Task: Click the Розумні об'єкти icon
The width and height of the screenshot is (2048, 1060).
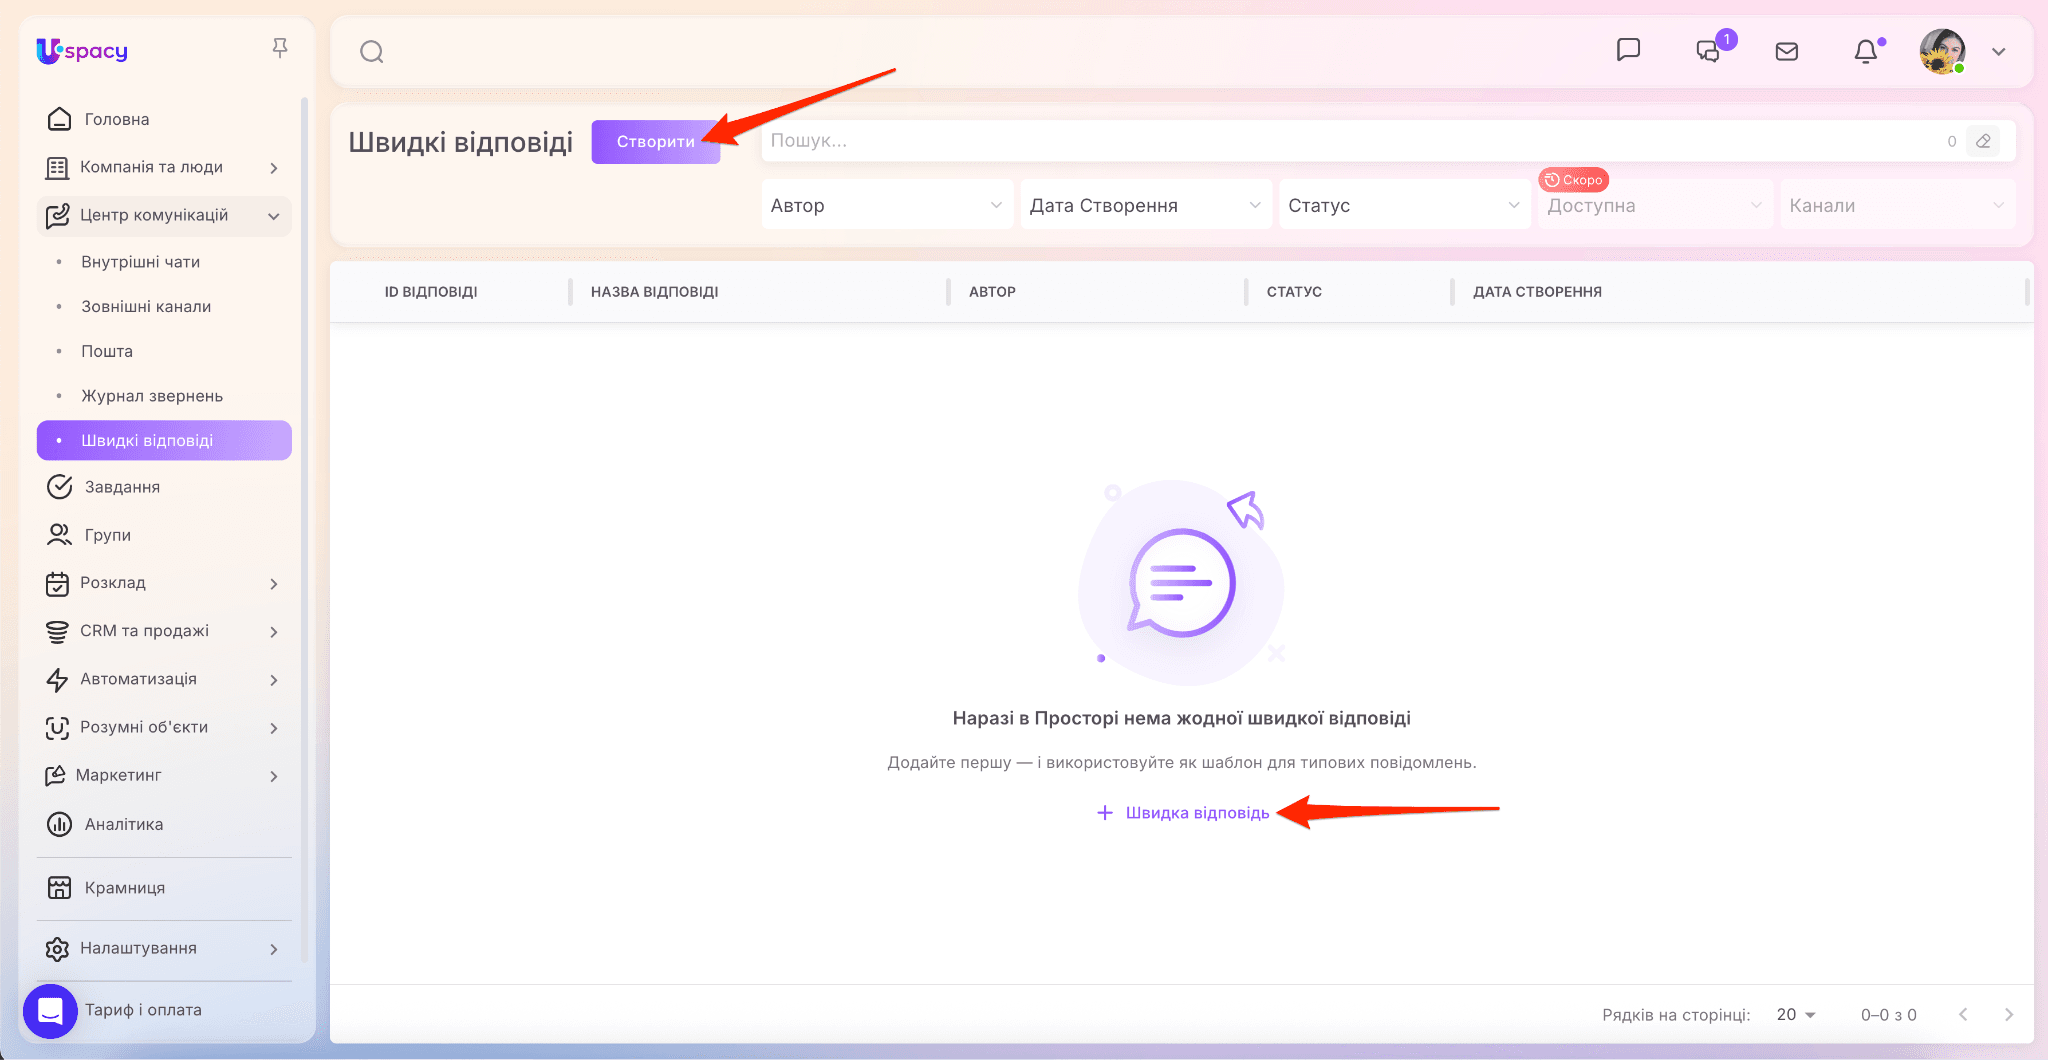Action: pyautogui.click(x=57, y=727)
